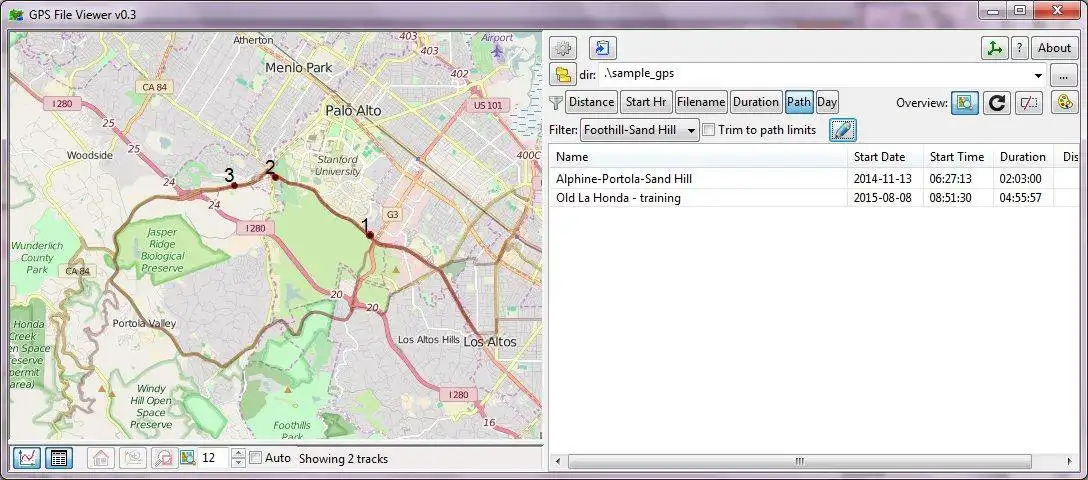Click the red-slash rectangle icon
The image size is (1088, 480).
coord(1029,103)
